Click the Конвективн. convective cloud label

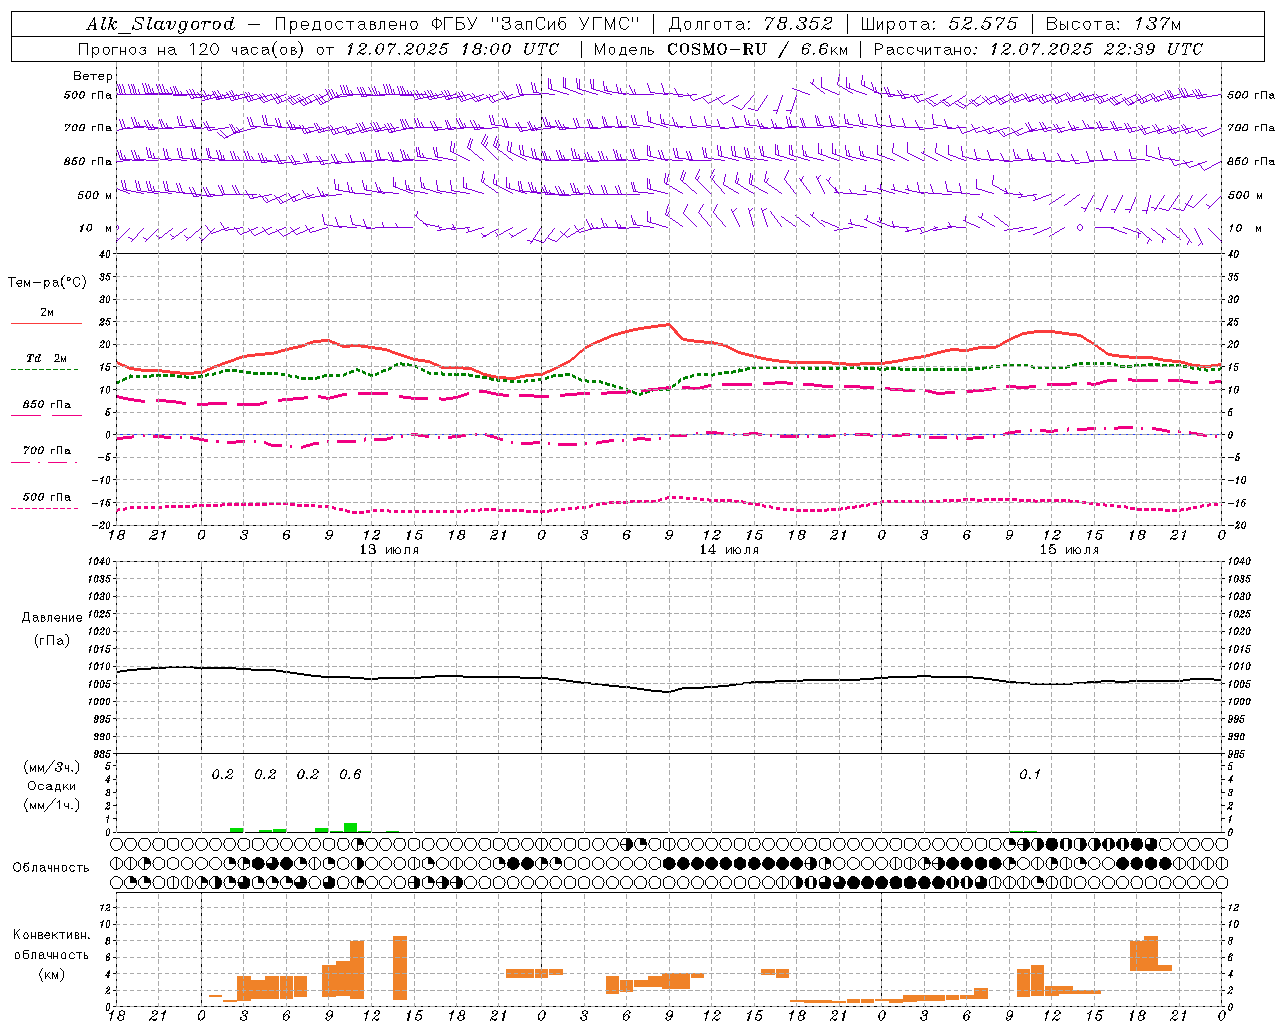(52, 935)
